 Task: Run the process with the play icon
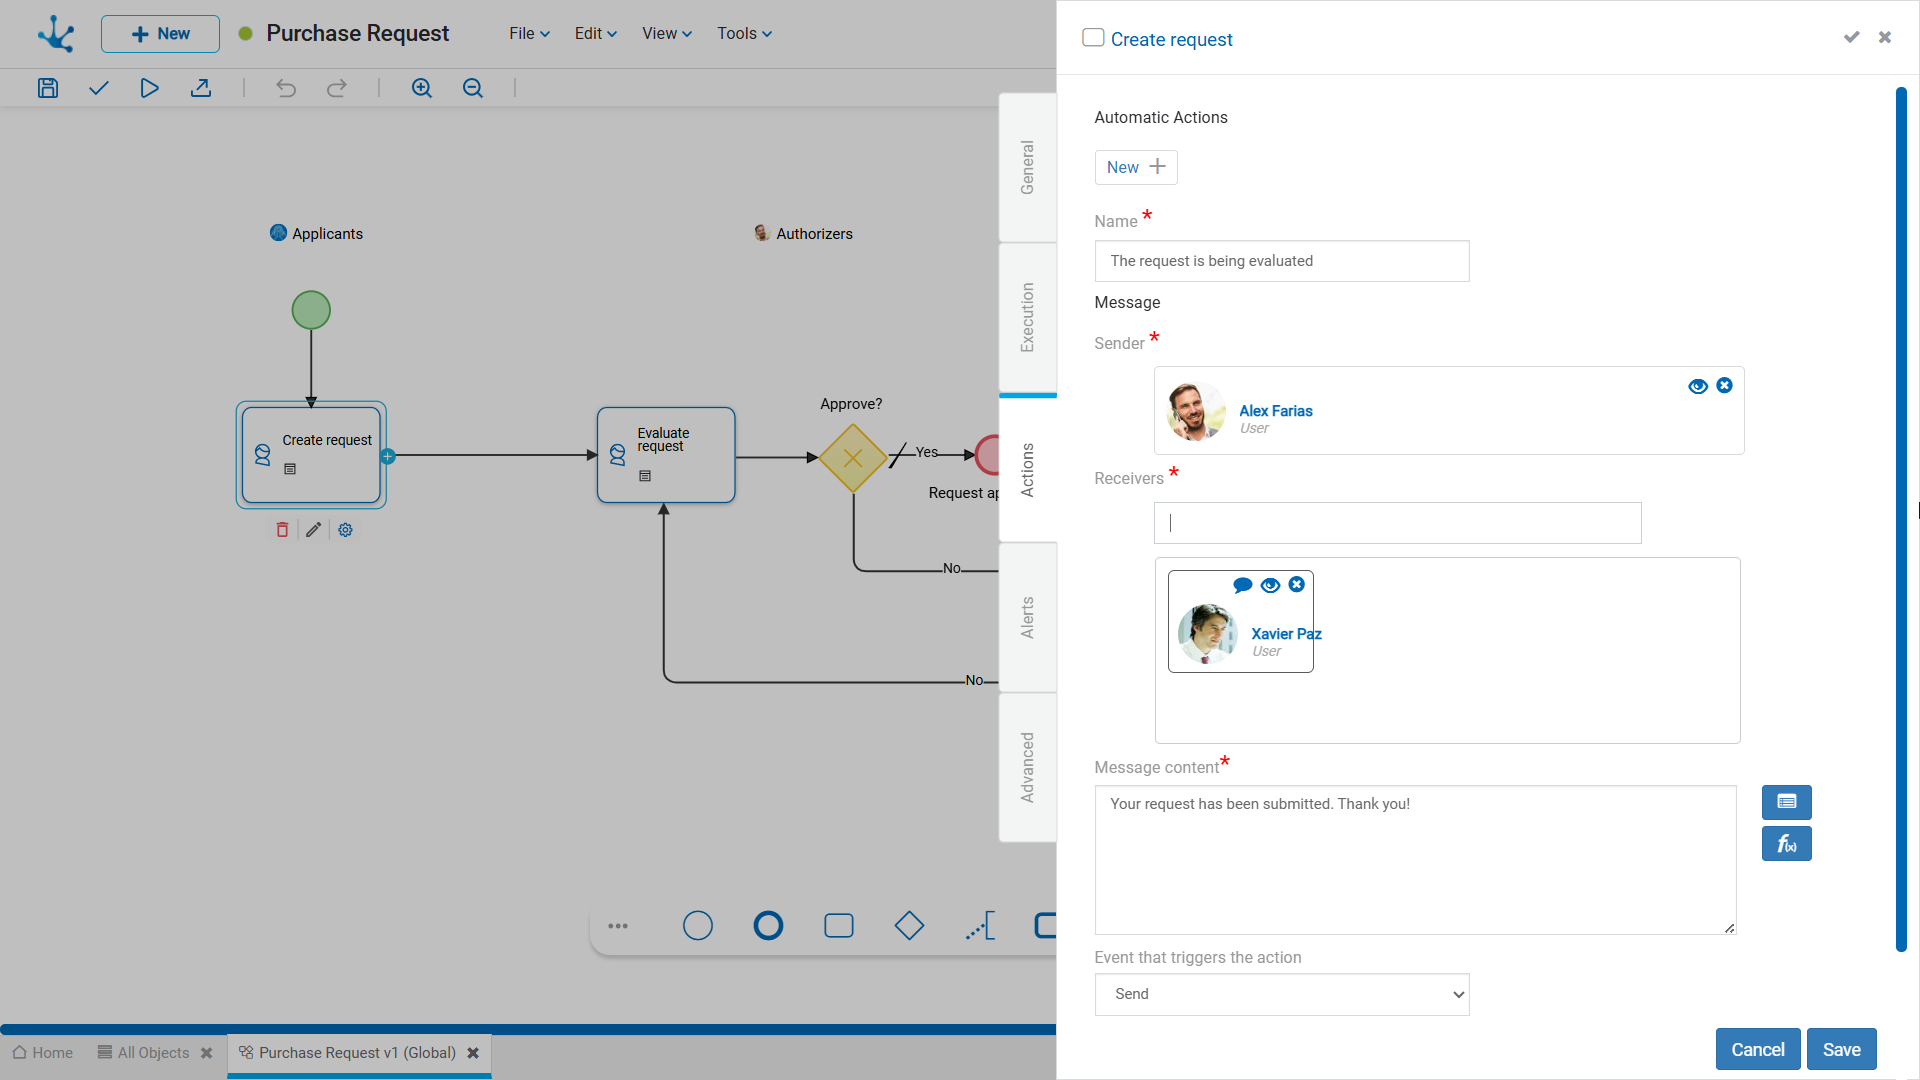click(x=149, y=88)
